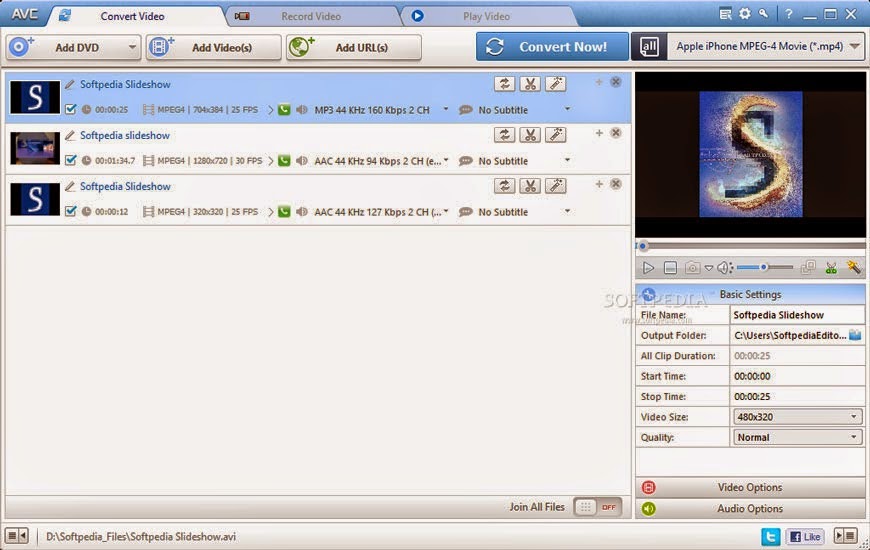
Task: Open snapshot options arrow next to camera
Action: [709, 268]
